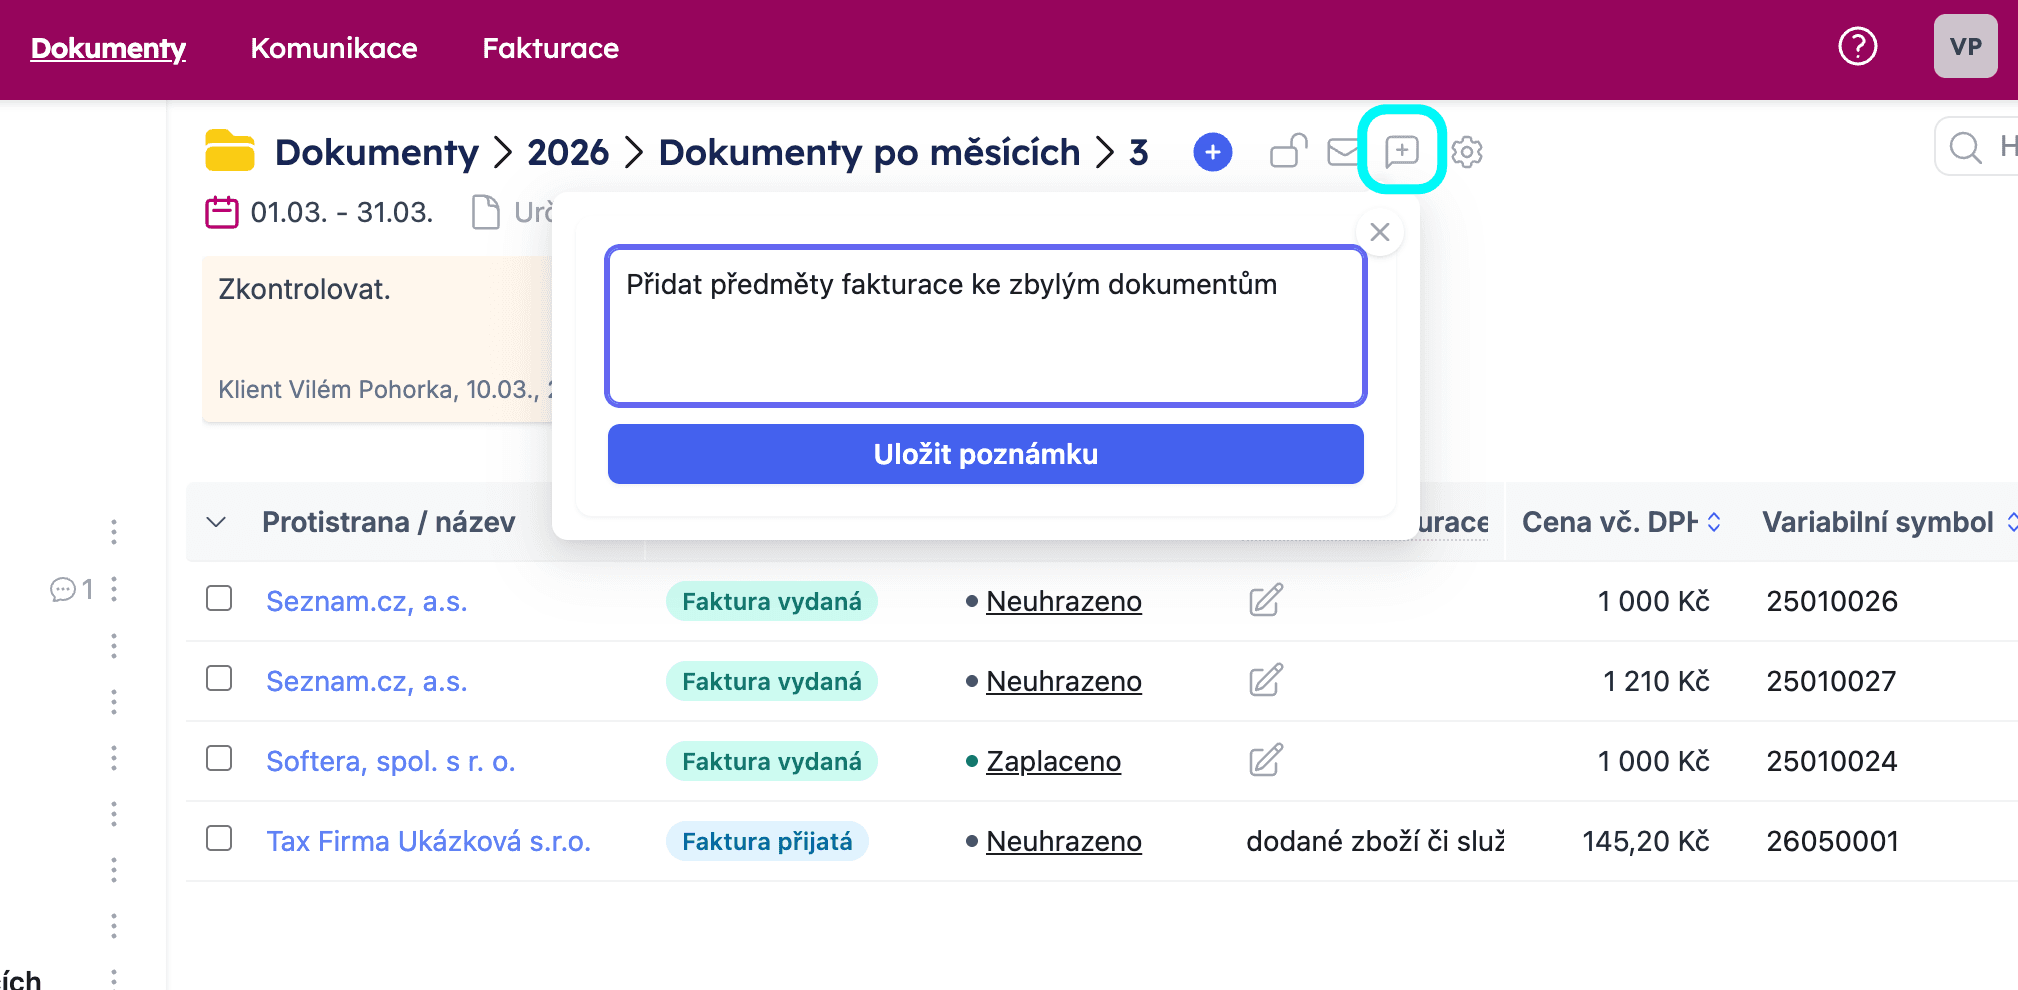Click the highlighted add-note icon
This screenshot has width=2018, height=990.
click(1403, 150)
